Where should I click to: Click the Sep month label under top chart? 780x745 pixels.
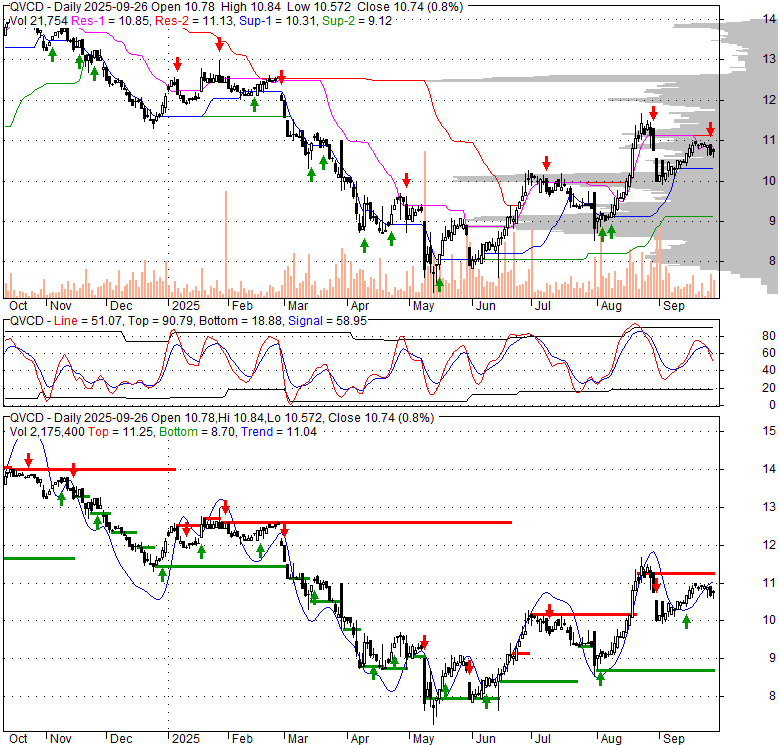pyautogui.click(x=674, y=306)
